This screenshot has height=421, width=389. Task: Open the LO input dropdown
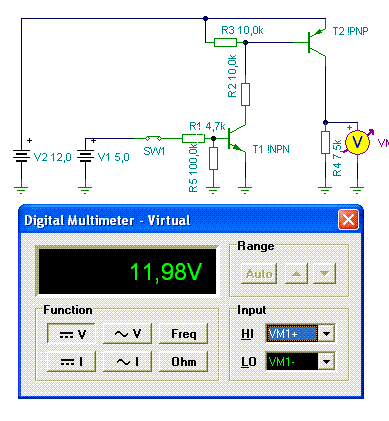(326, 361)
